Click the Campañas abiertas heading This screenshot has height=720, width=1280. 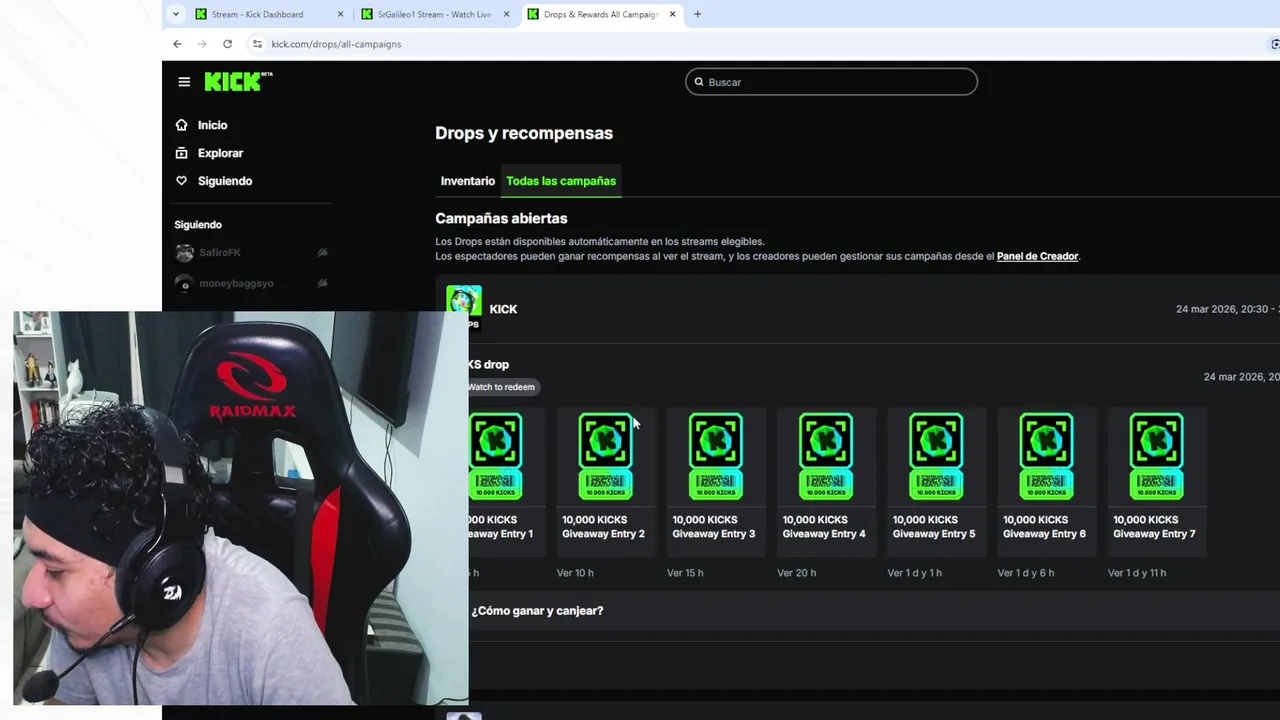click(501, 218)
